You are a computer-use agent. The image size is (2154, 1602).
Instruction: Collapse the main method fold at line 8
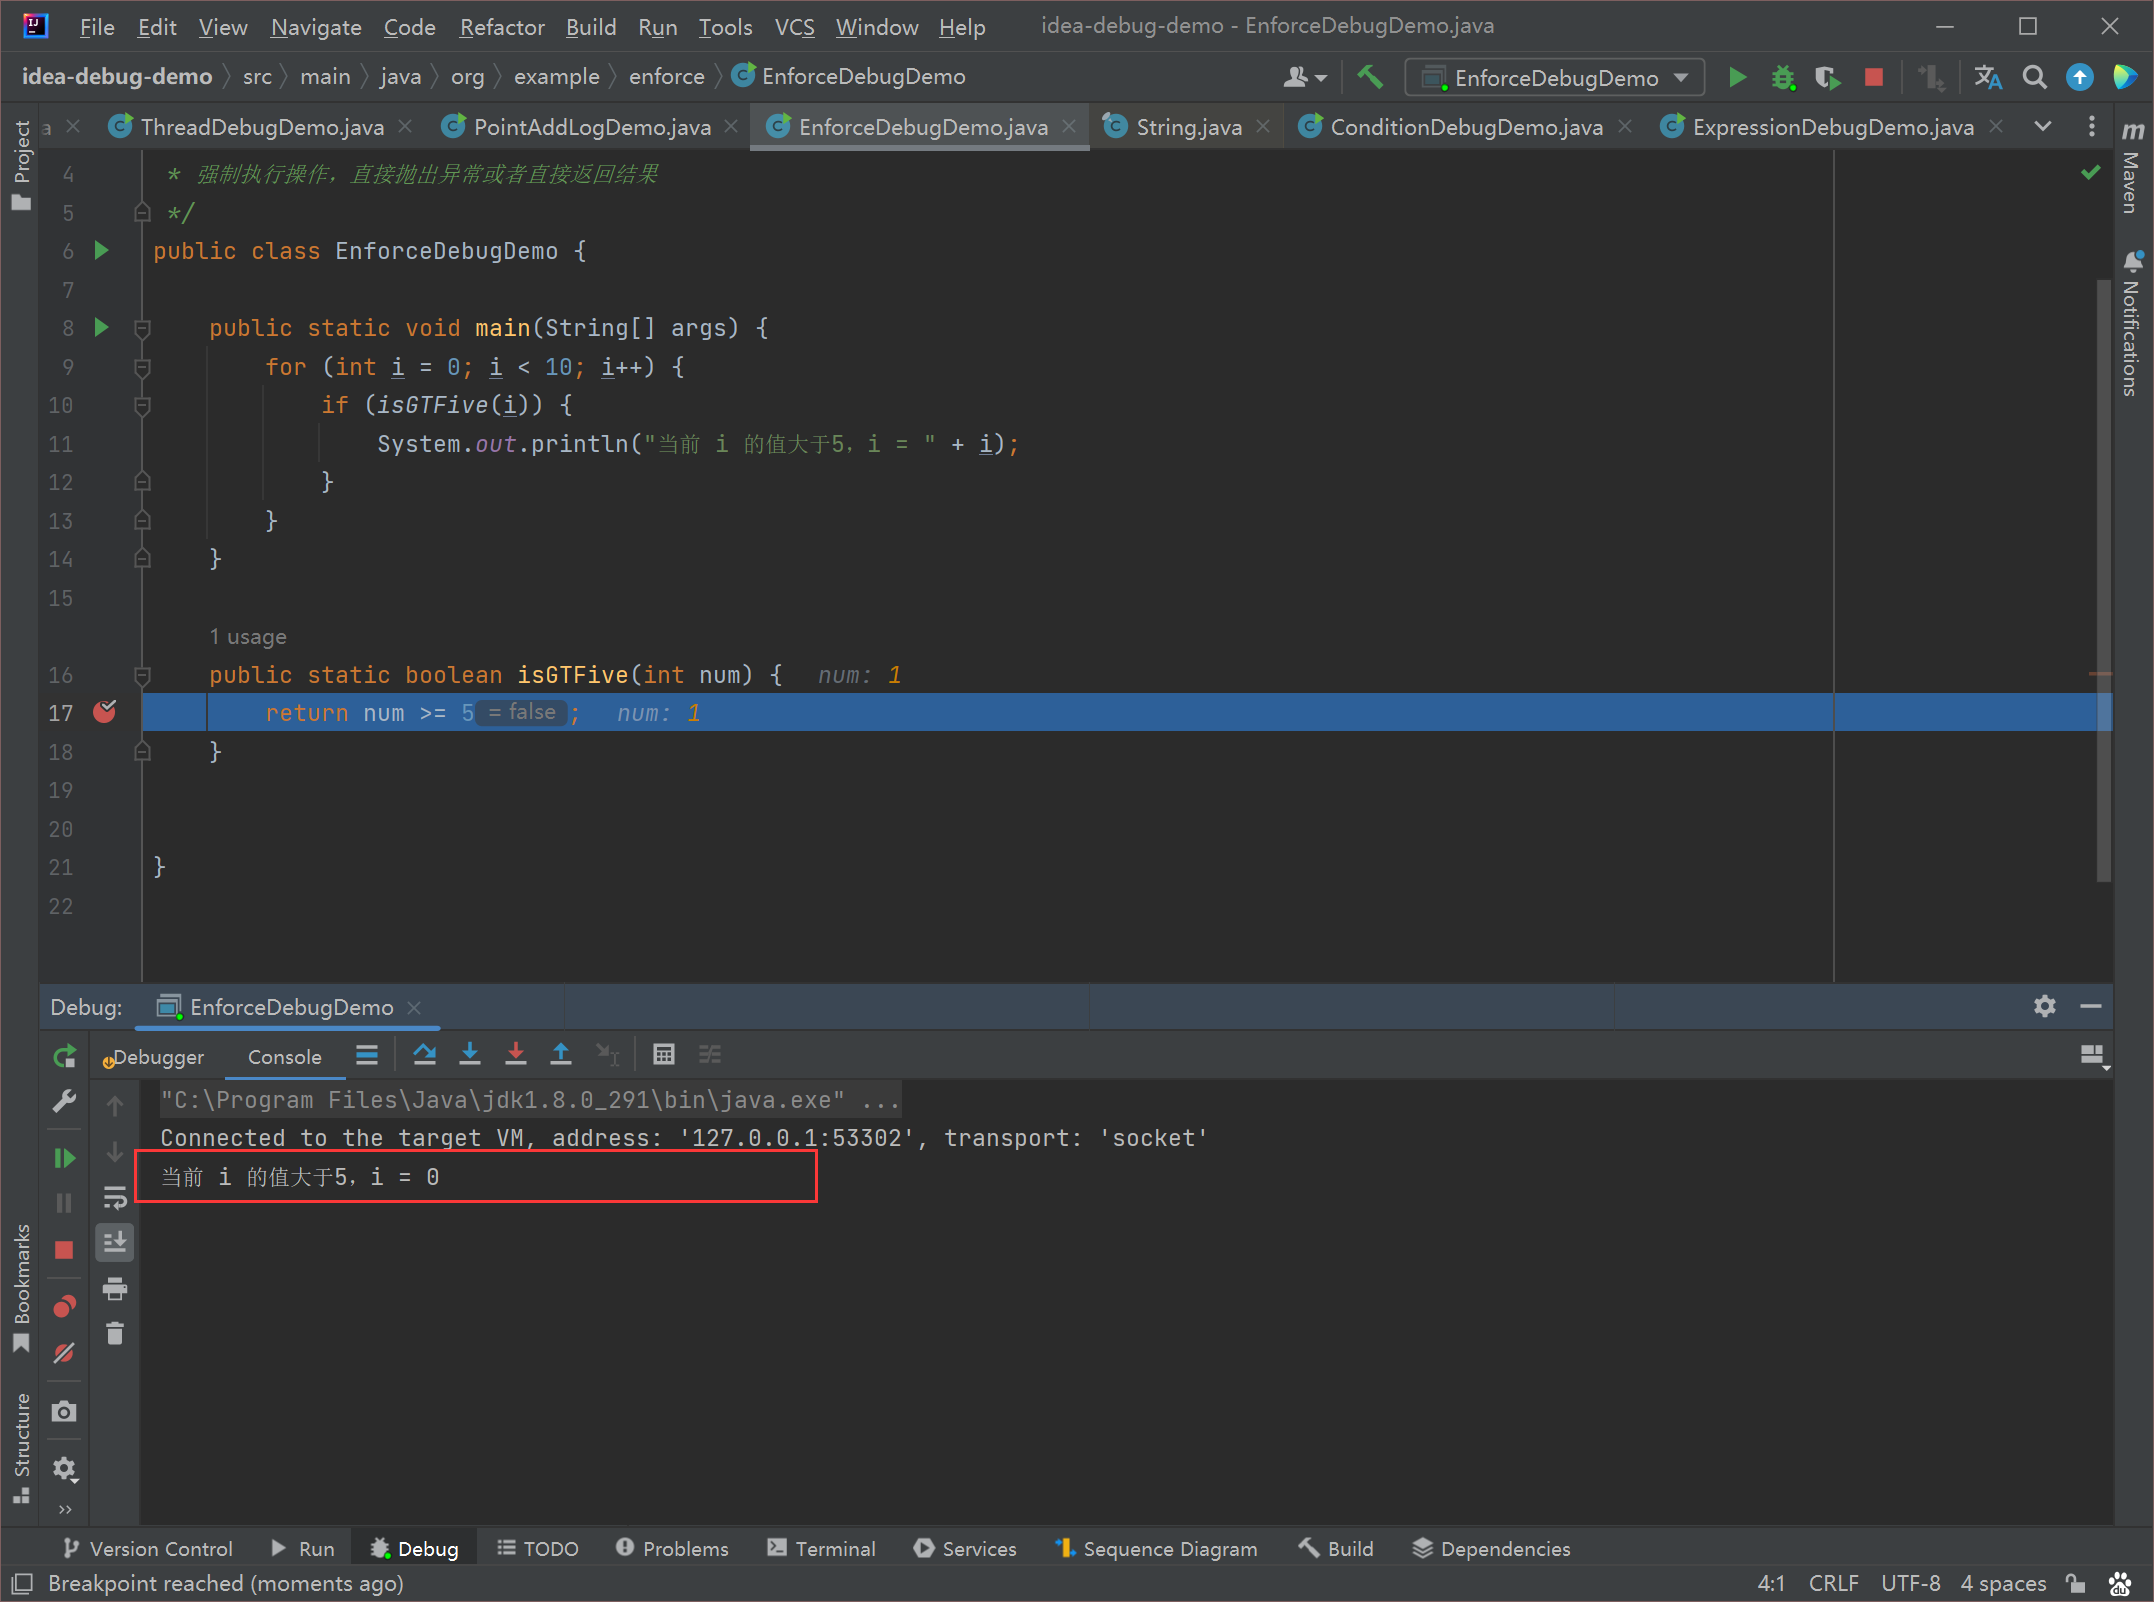(142, 328)
